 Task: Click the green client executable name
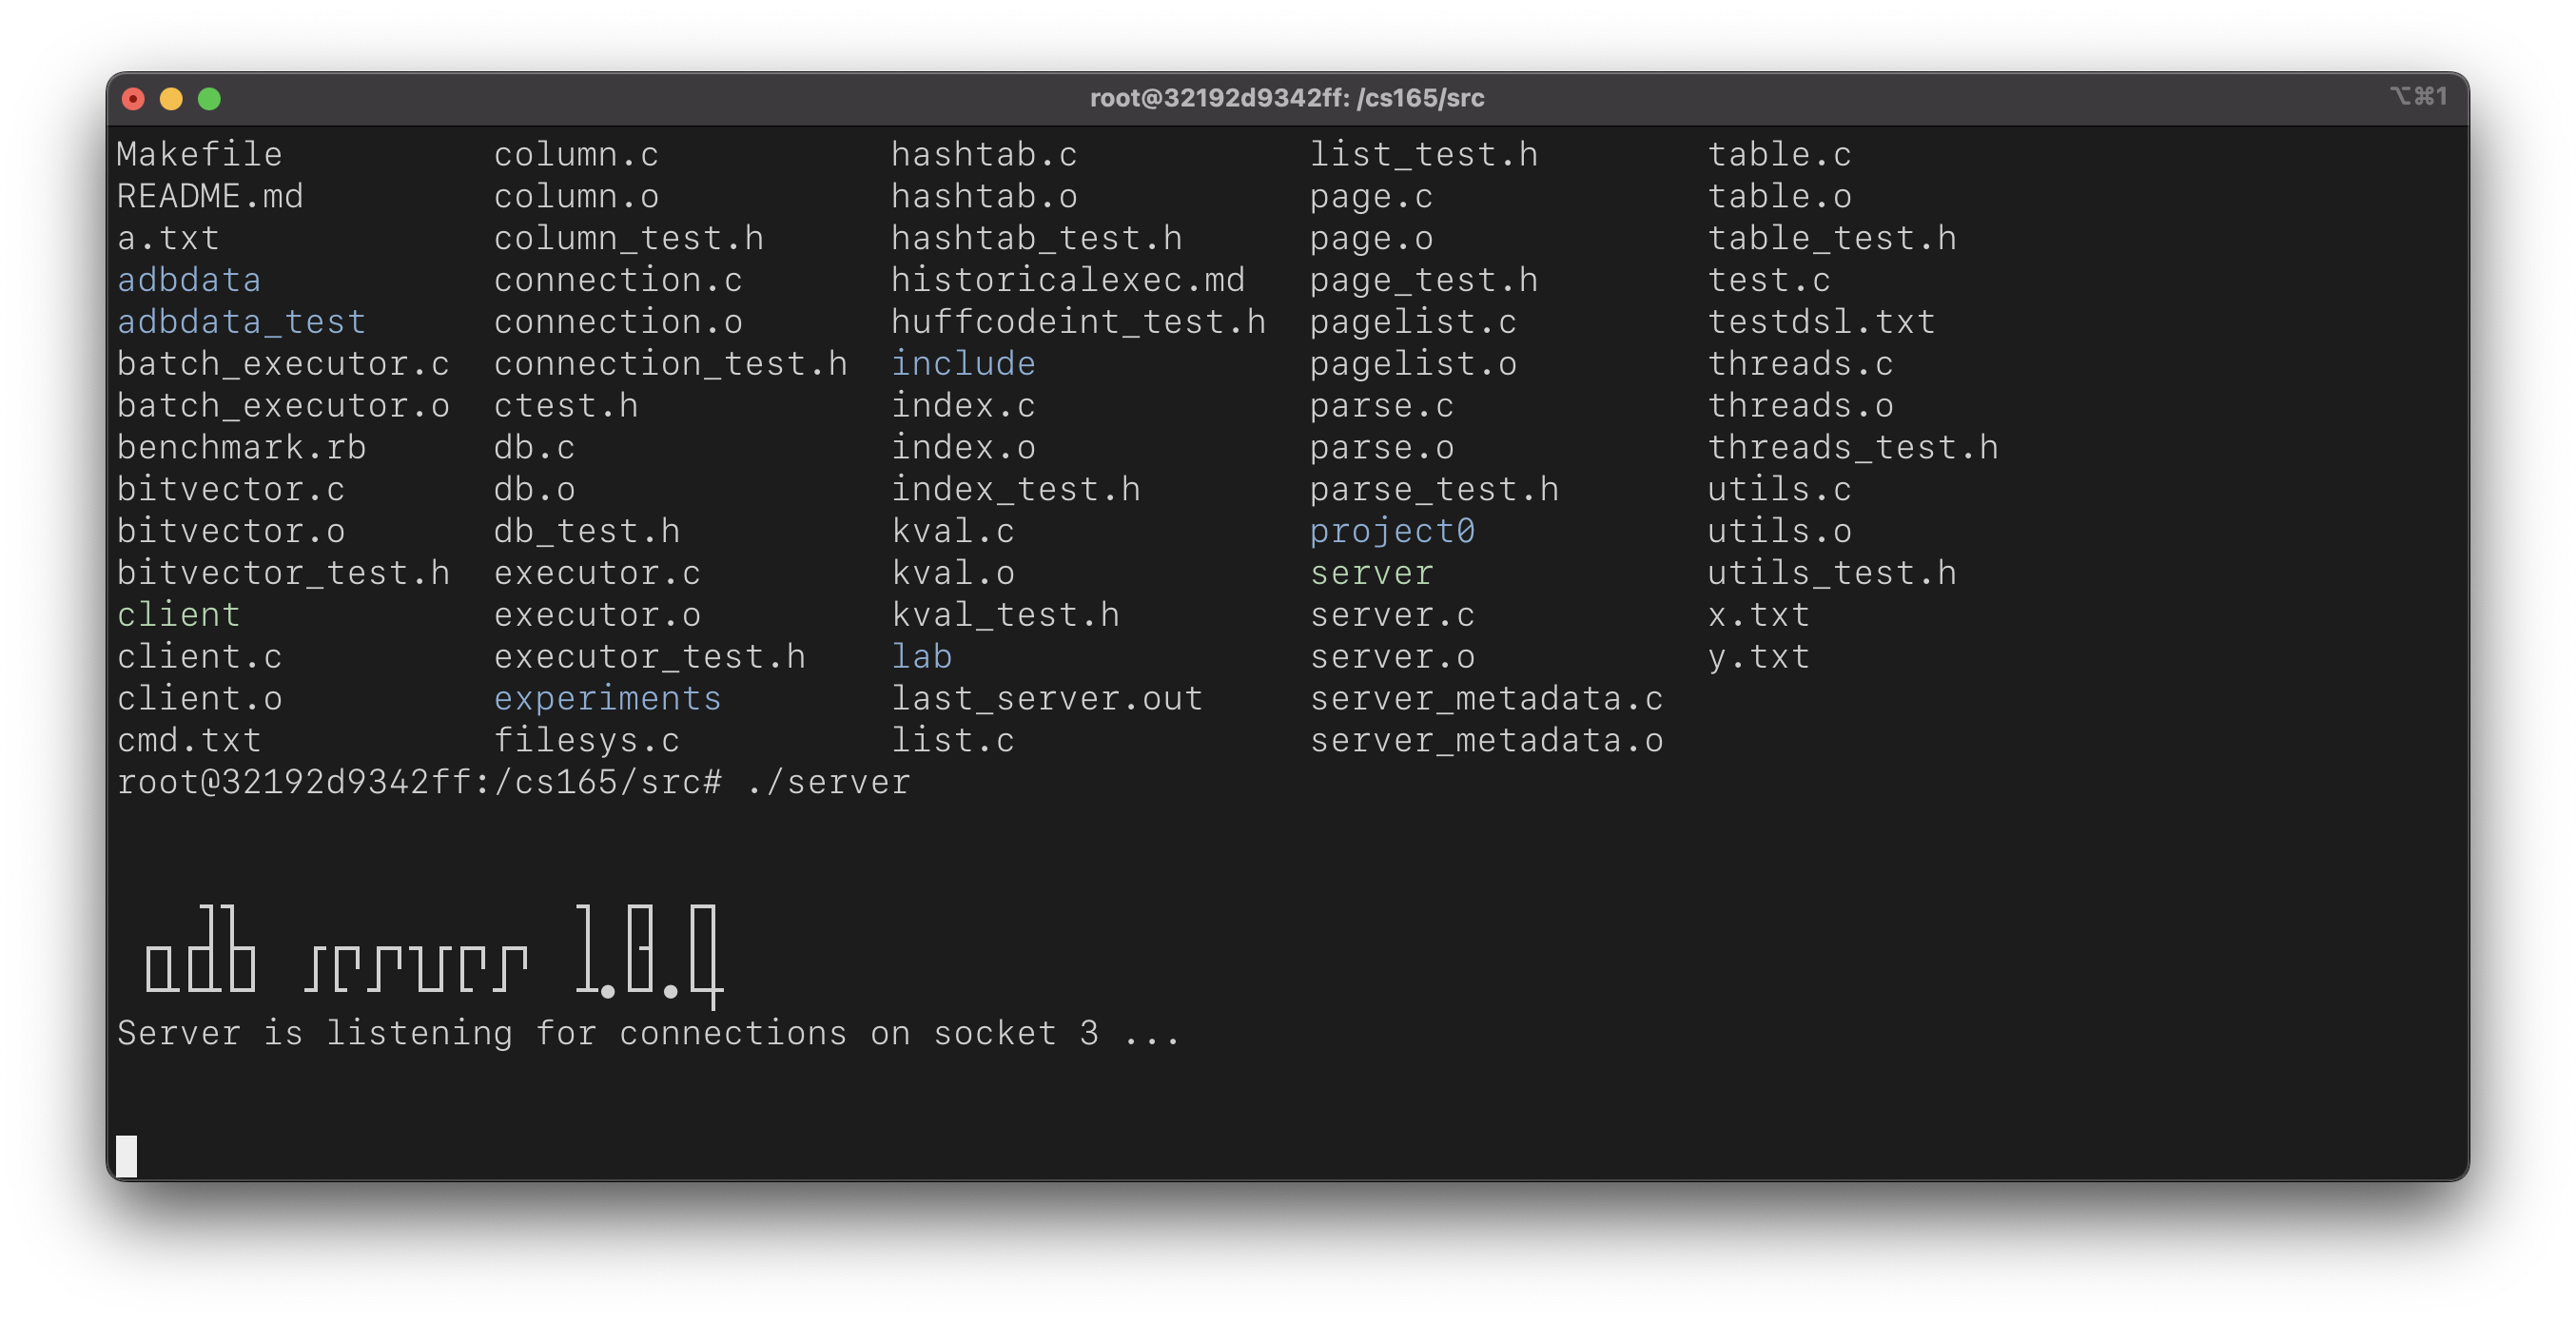click(x=178, y=615)
